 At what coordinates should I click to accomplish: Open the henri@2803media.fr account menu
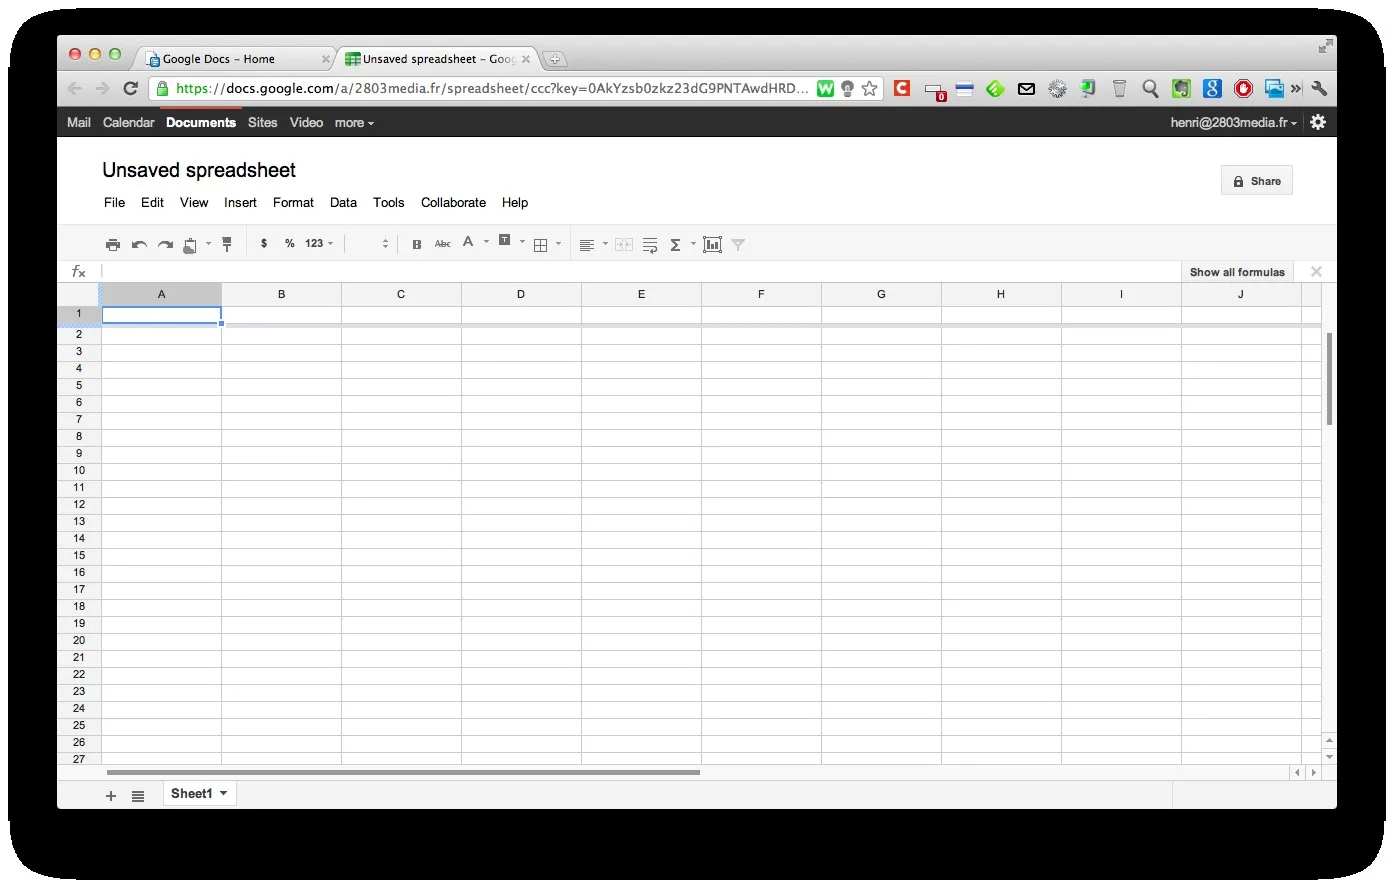pyautogui.click(x=1234, y=123)
